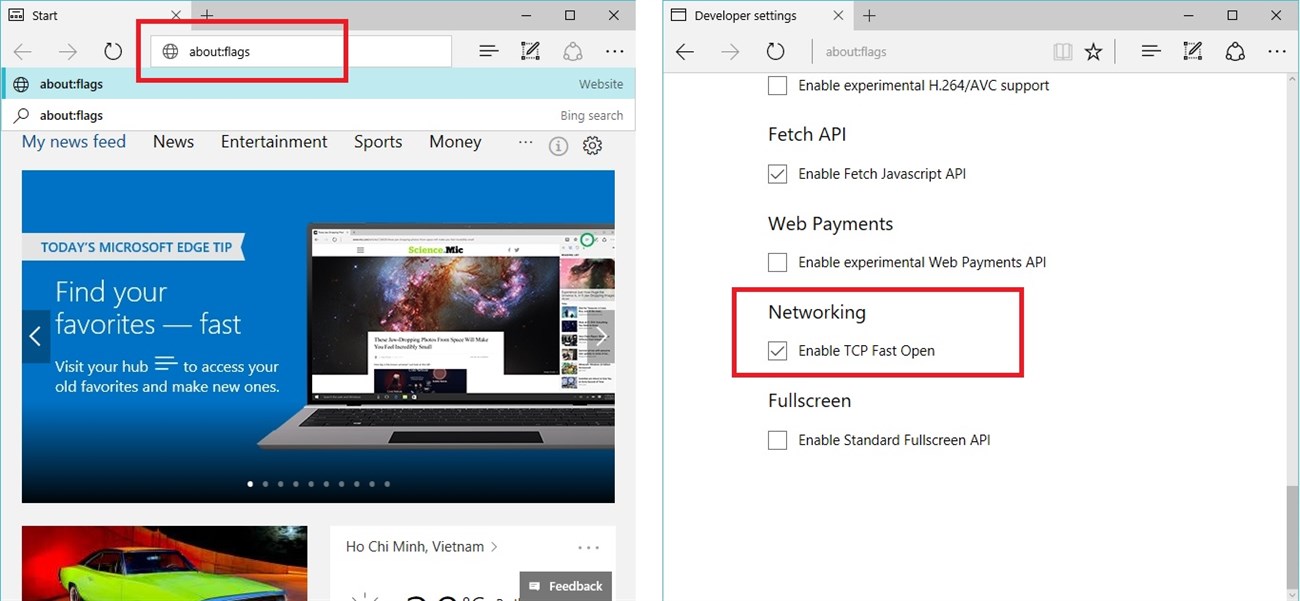Go back in Developer settings window
Screen dimensions: 1300x601
pyautogui.click(x=685, y=52)
